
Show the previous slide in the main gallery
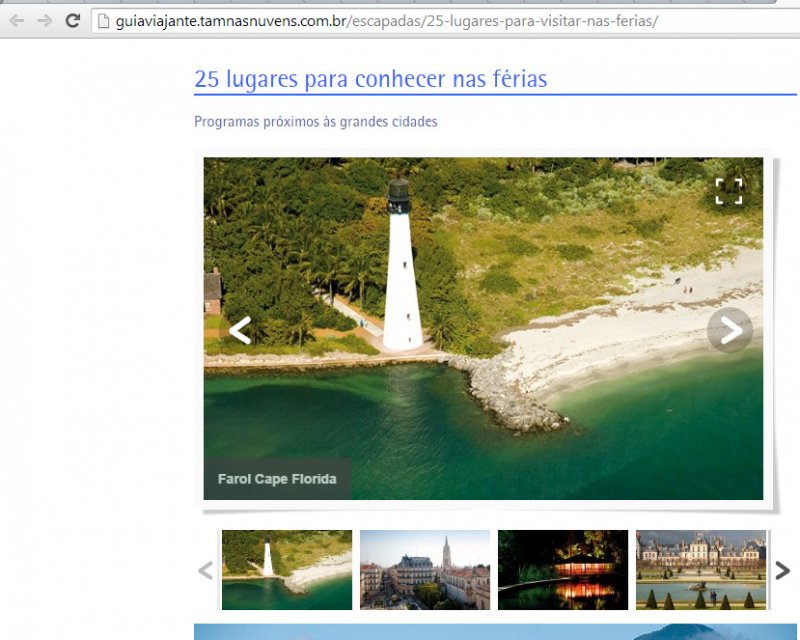(x=240, y=330)
